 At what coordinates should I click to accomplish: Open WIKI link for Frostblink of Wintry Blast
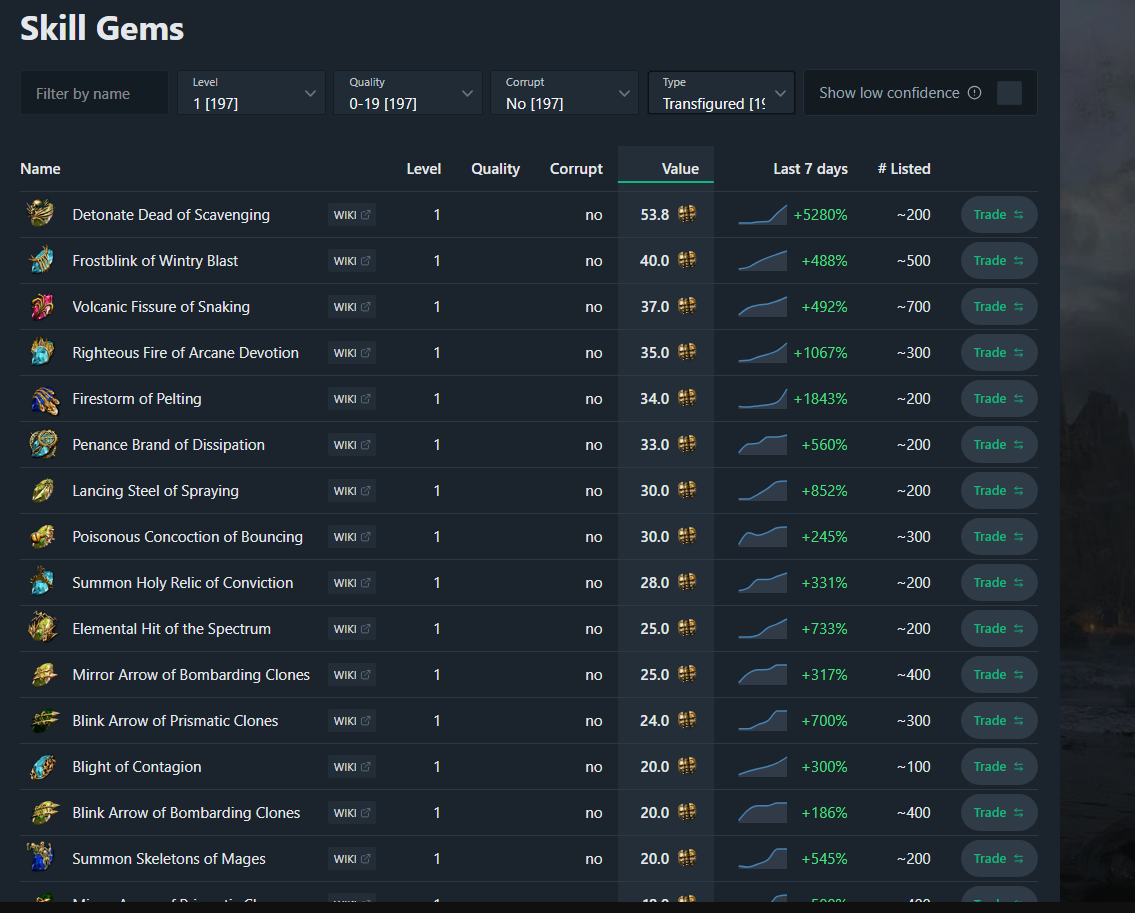pos(352,261)
